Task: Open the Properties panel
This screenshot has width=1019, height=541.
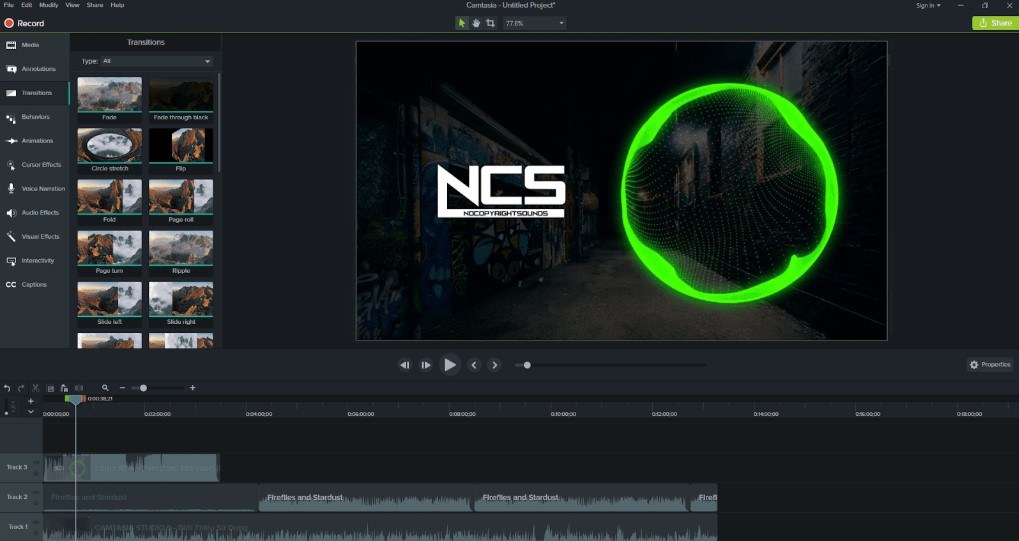Action: pos(990,365)
